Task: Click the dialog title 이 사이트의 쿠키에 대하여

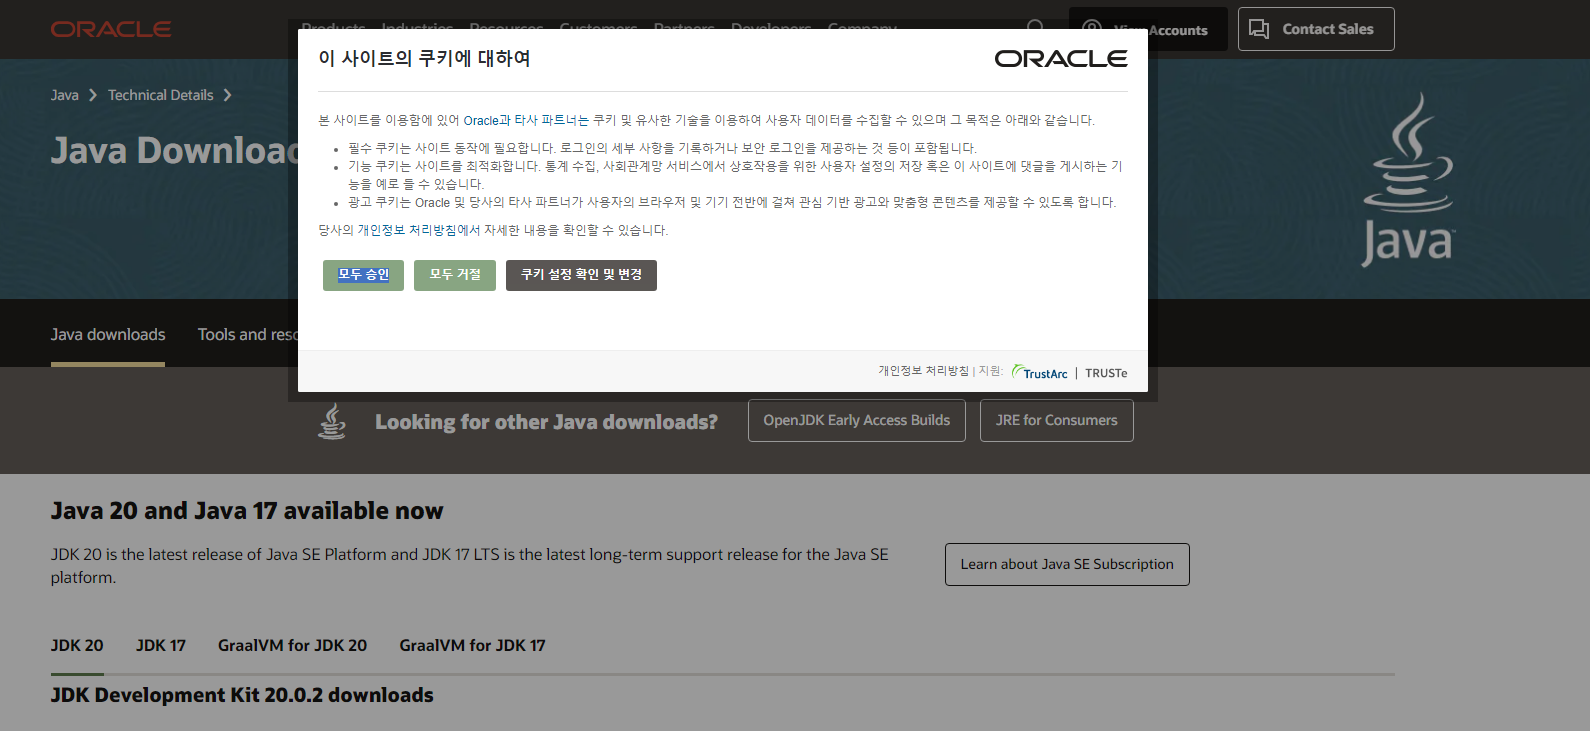Action: coord(424,59)
